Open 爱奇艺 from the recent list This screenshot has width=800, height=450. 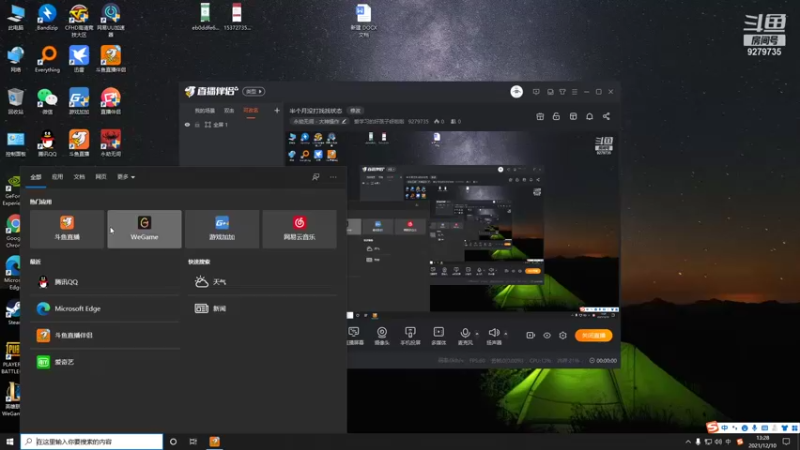(105, 362)
